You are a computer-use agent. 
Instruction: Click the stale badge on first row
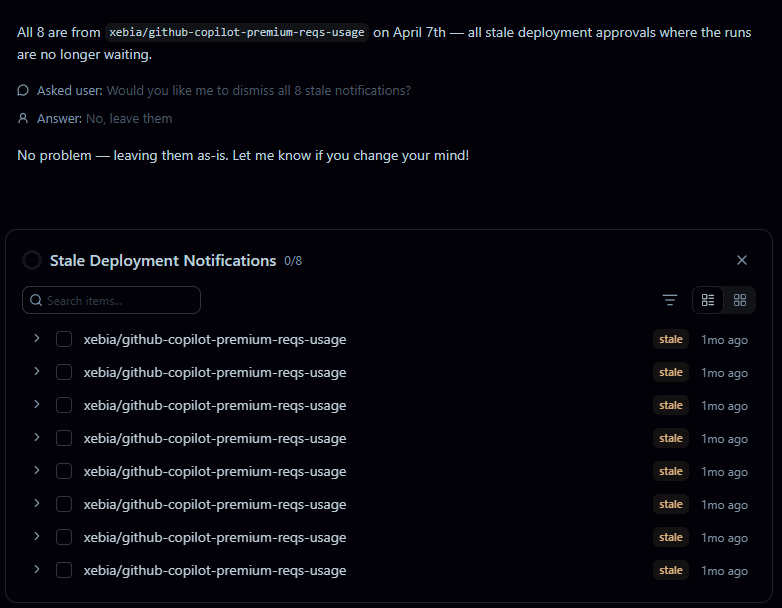pos(671,339)
